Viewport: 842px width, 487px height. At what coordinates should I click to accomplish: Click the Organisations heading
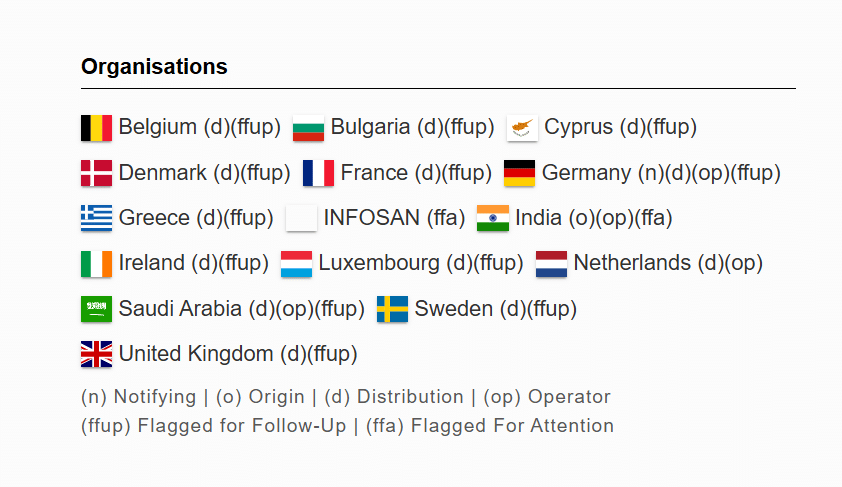[154, 67]
